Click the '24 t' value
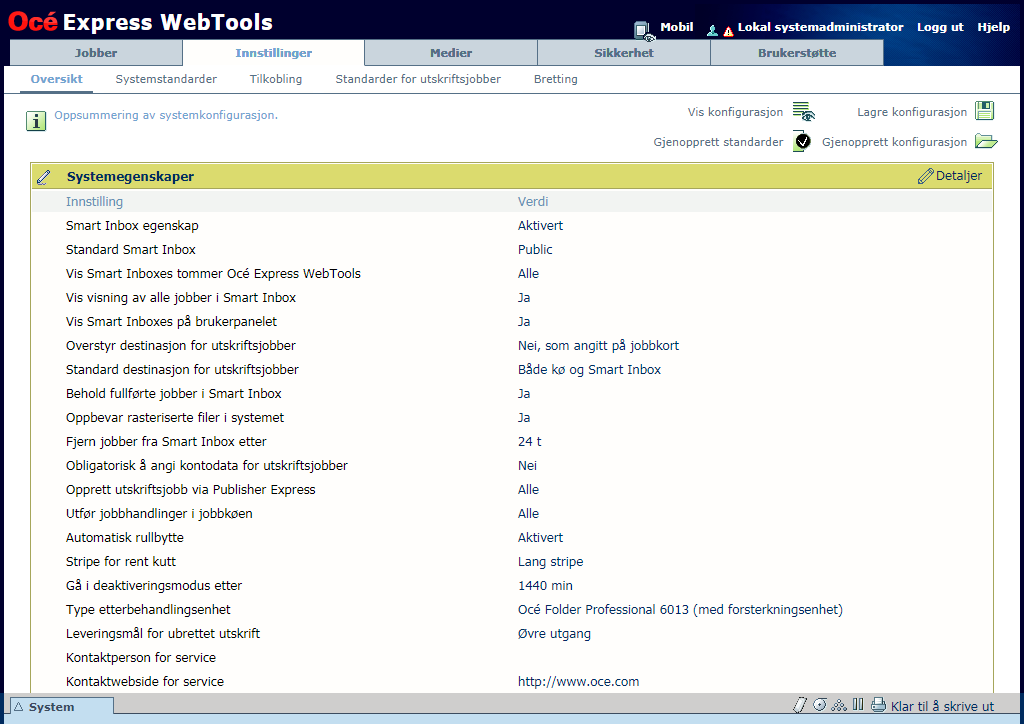Viewport: 1024px width, 724px height. coord(530,441)
